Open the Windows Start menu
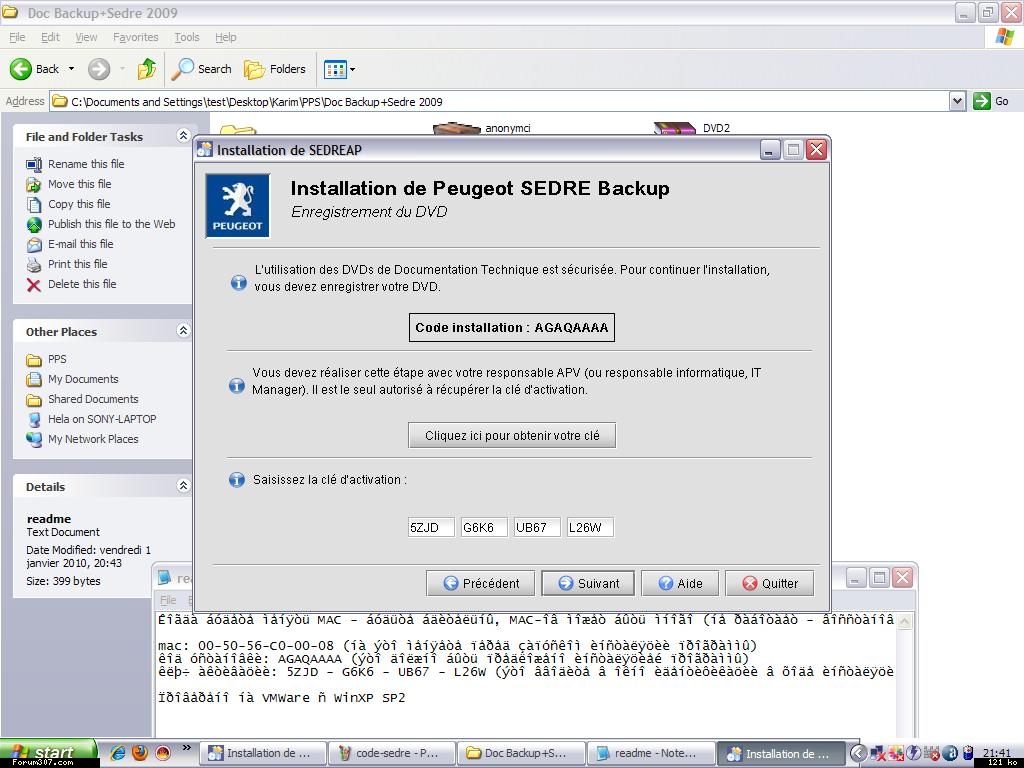This screenshot has width=1024, height=768. [48, 753]
